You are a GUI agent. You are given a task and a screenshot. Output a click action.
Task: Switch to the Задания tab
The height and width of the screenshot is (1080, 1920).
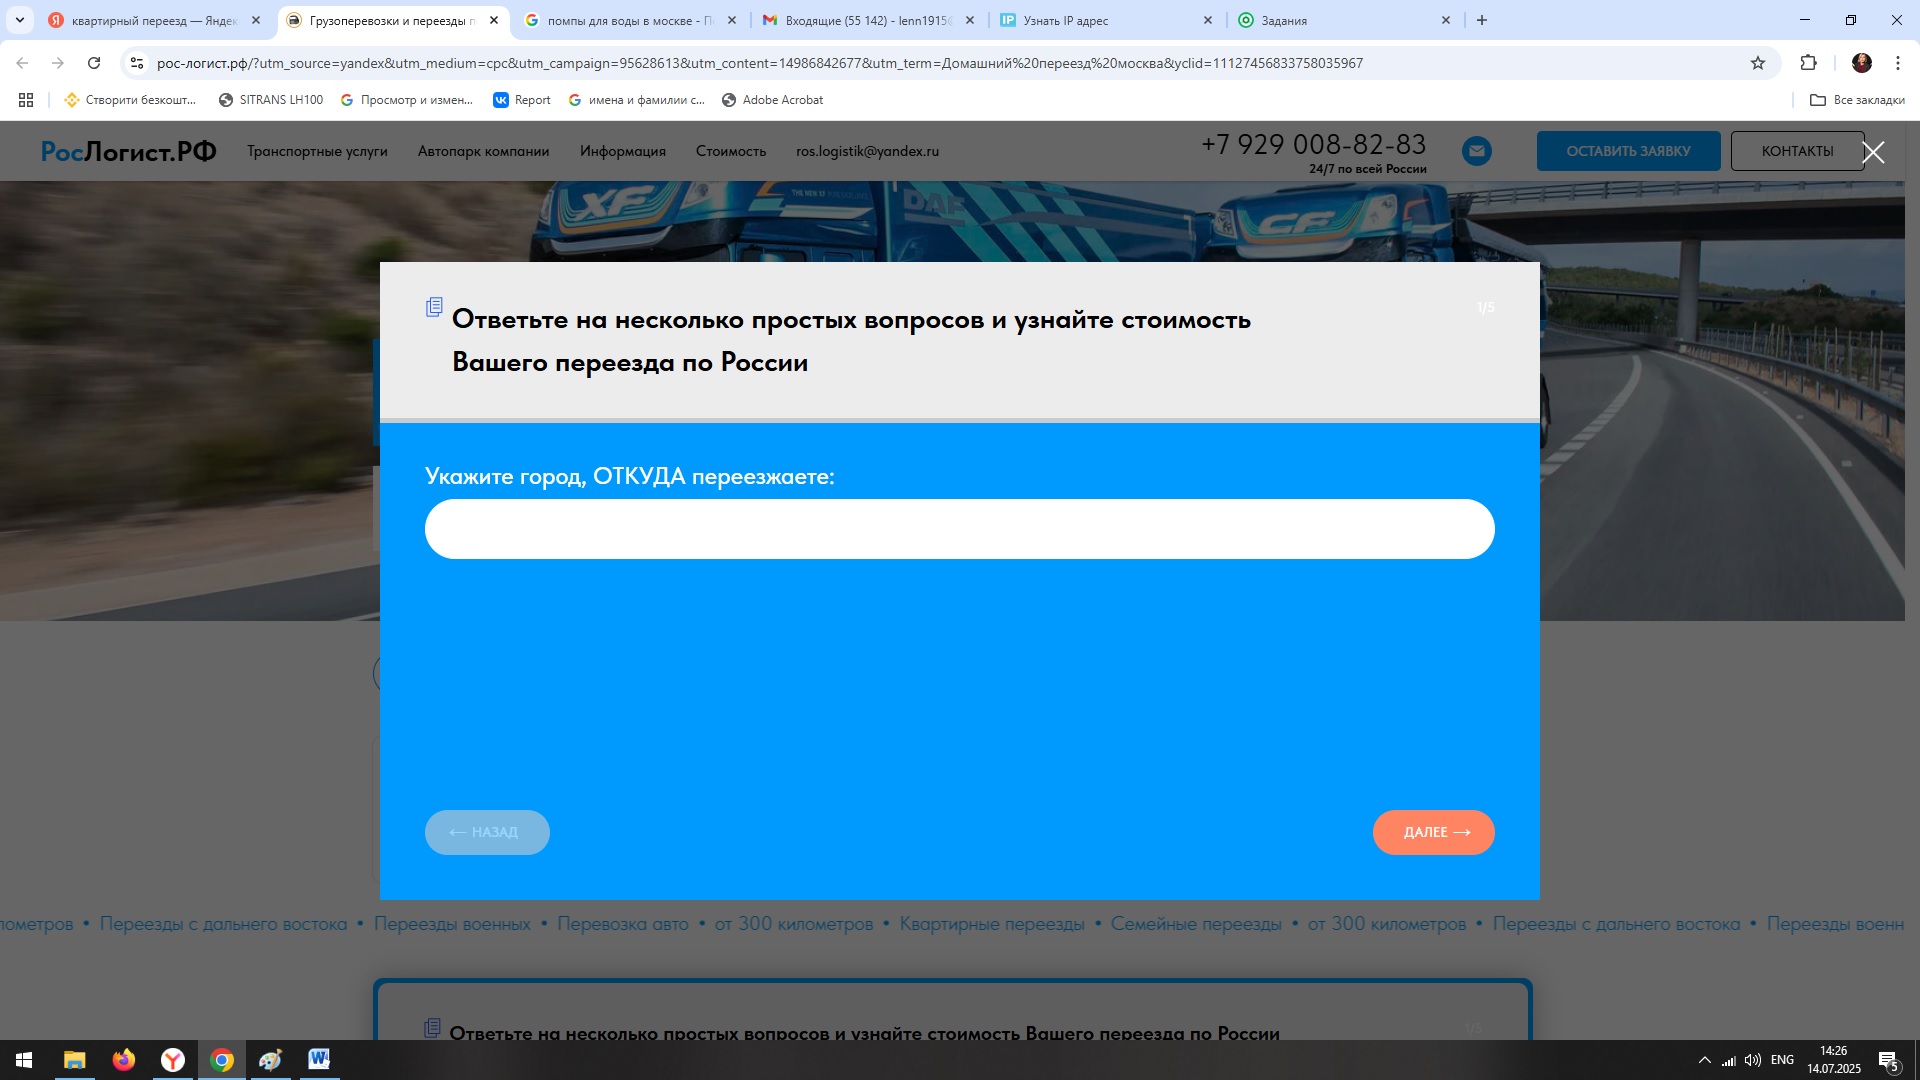point(1344,20)
